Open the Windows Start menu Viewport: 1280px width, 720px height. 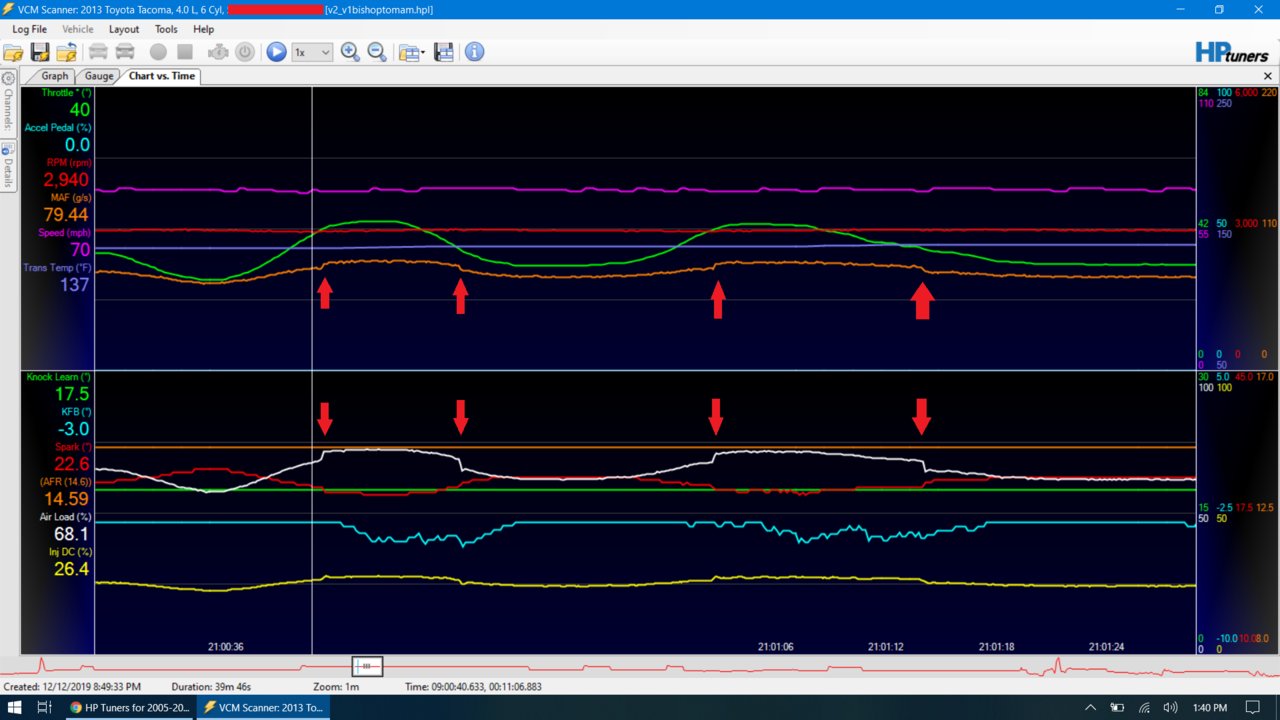click(x=15, y=707)
